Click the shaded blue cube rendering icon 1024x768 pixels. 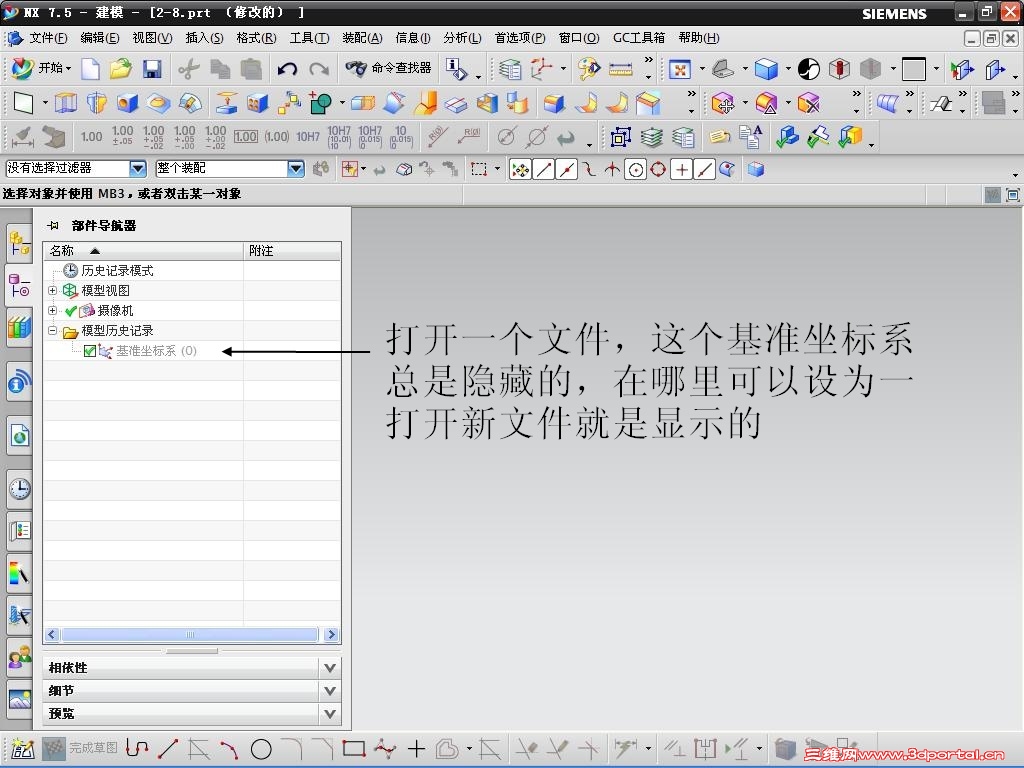tap(766, 69)
